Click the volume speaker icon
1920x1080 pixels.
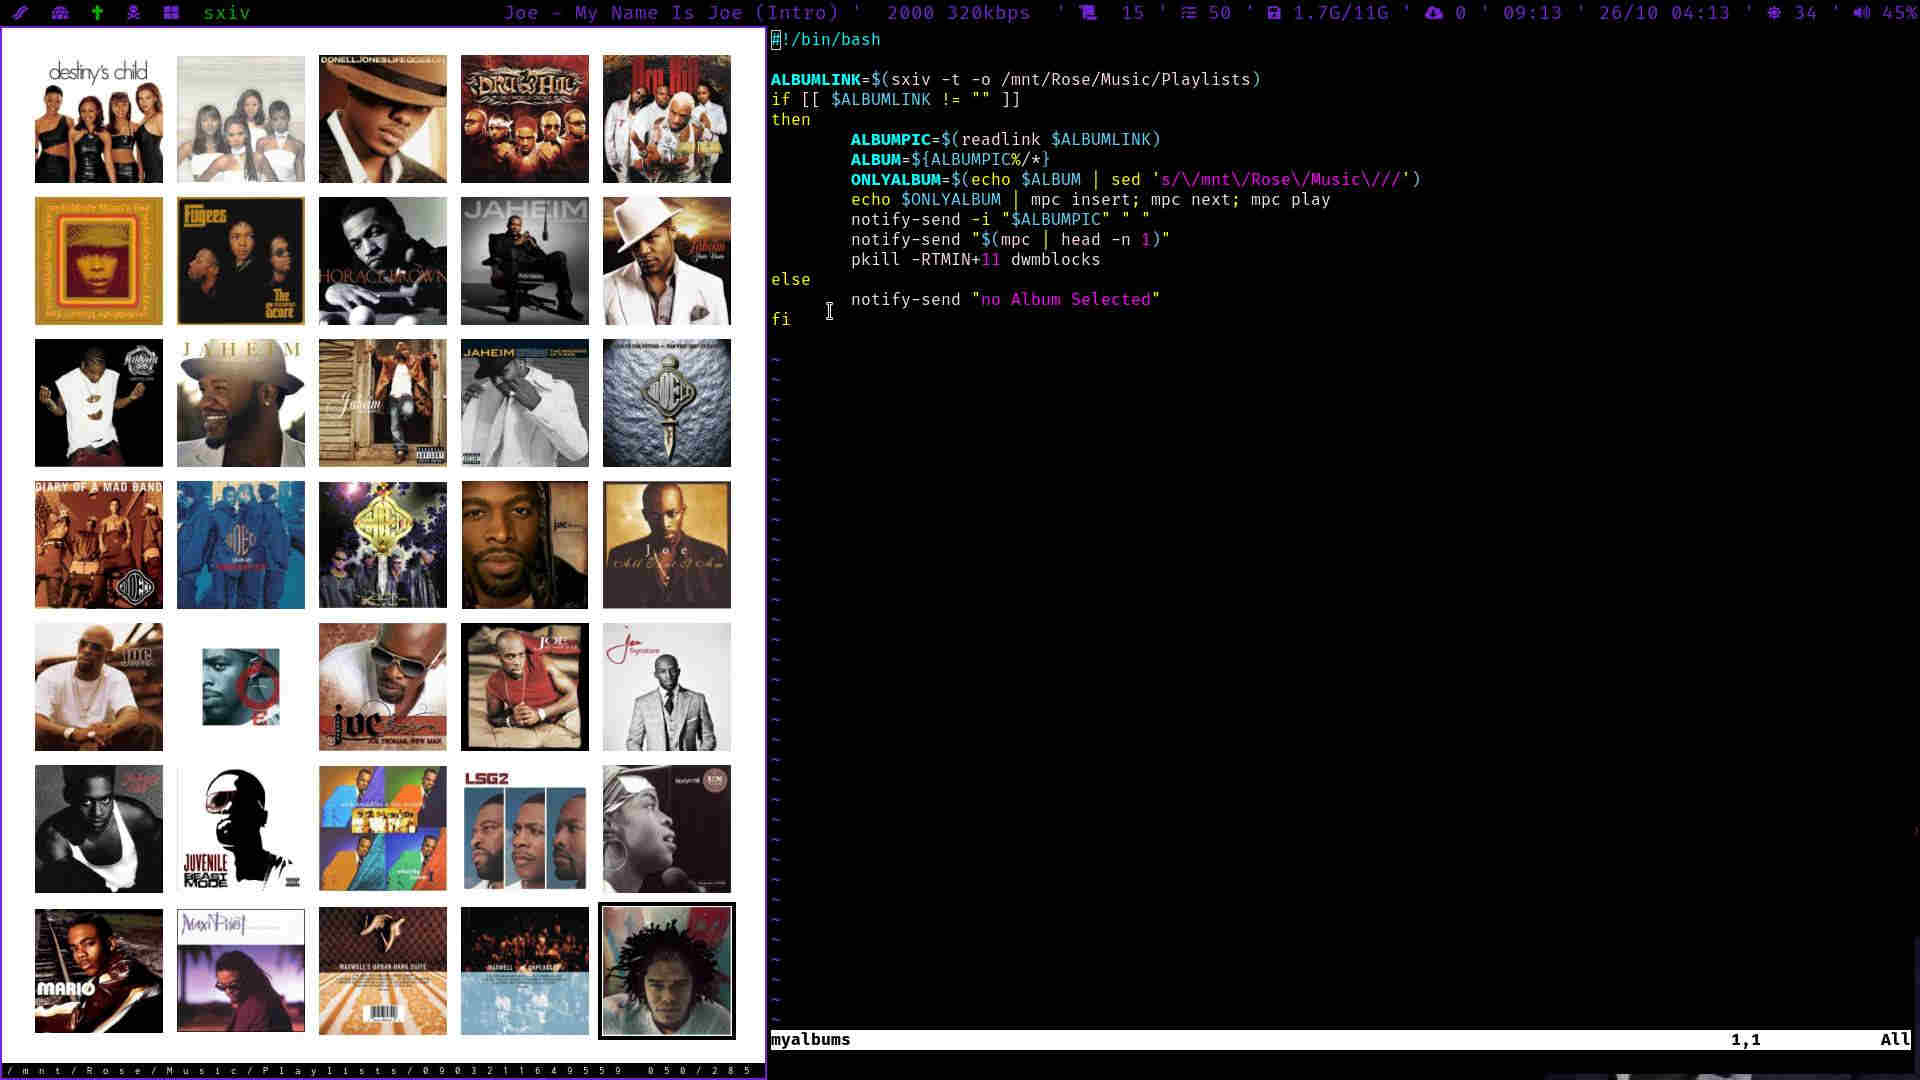(1861, 13)
